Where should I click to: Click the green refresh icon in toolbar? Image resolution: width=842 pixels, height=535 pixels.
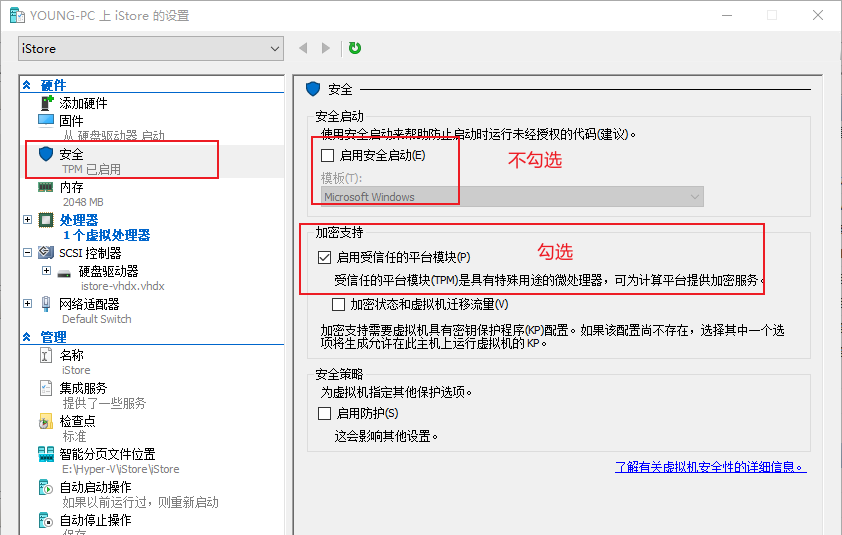[x=355, y=48]
